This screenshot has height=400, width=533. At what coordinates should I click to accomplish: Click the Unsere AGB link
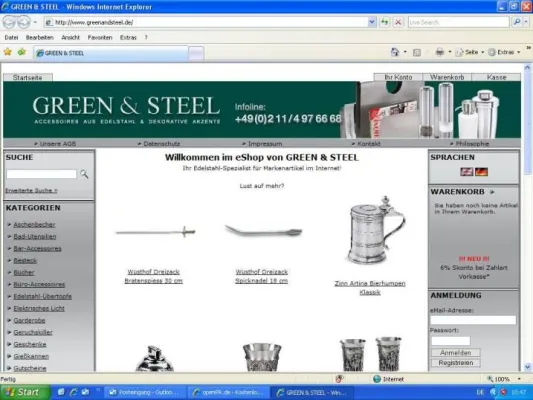point(58,144)
